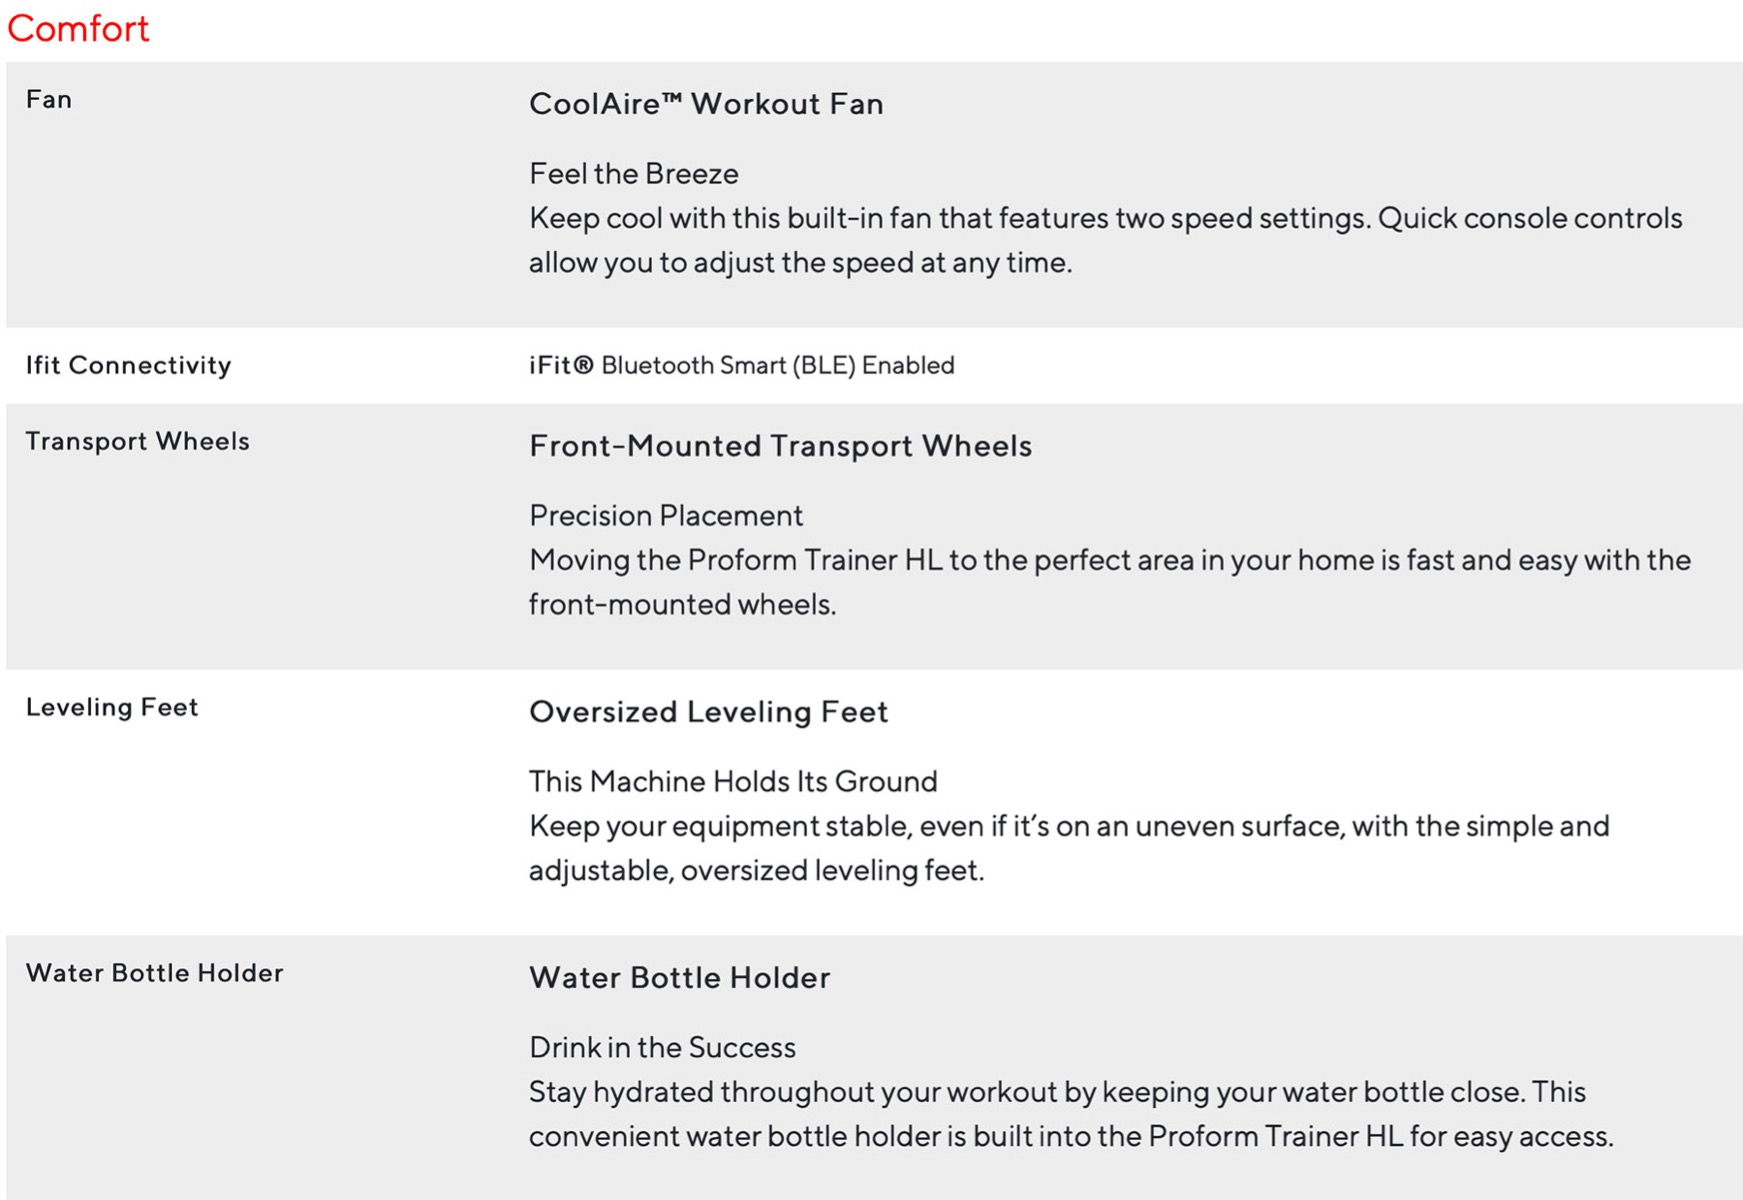The height and width of the screenshot is (1200, 1743).
Task: Click iFit Bluetooth Smart (BLE) Enabled text
Action: pyautogui.click(x=742, y=365)
